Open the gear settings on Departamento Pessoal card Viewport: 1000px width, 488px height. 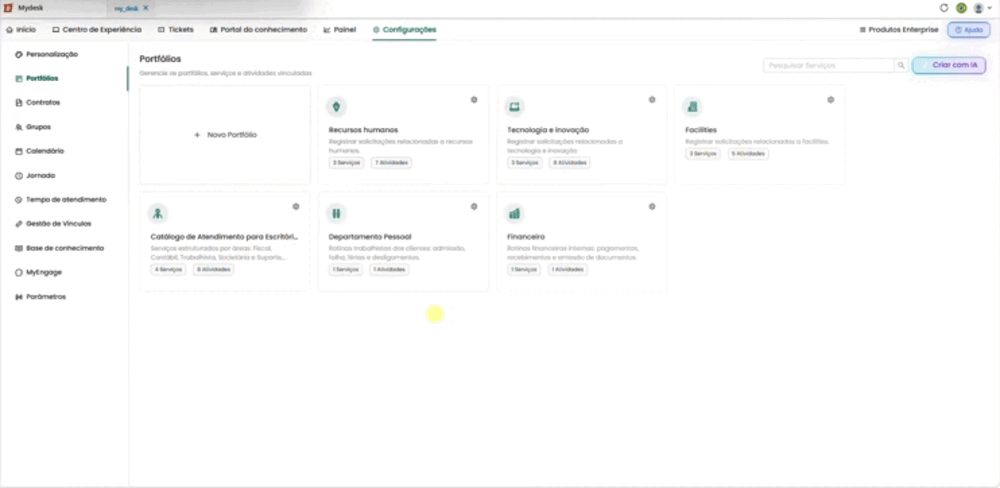click(x=474, y=207)
